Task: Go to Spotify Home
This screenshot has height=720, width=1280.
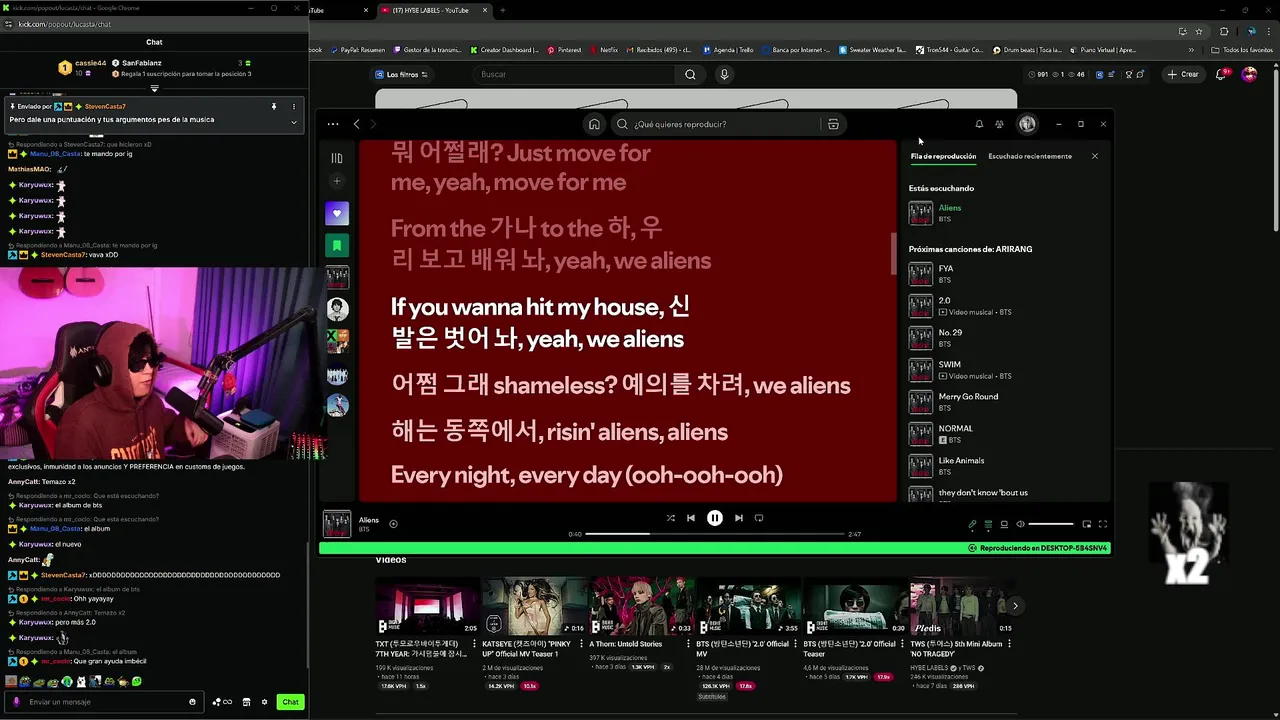Action: click(594, 124)
